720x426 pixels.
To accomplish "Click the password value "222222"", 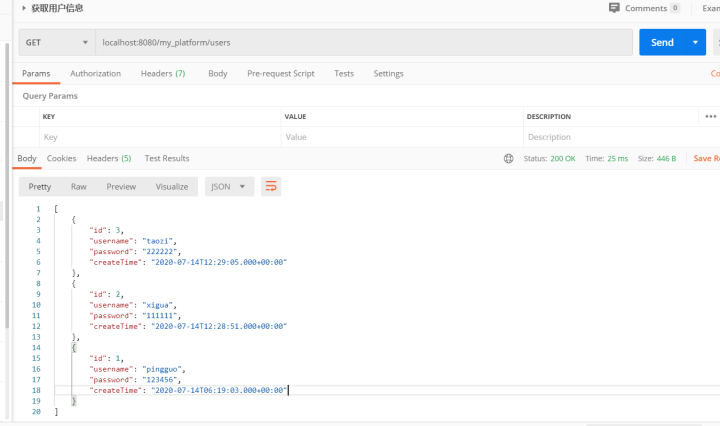I will click(160, 252).
